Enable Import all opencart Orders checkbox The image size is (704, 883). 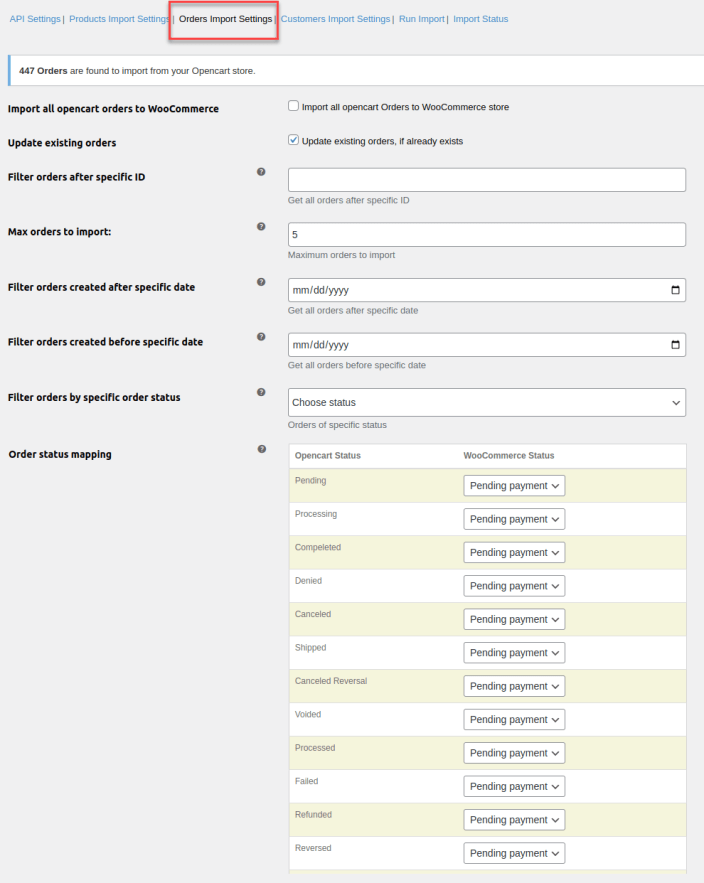tap(293, 106)
